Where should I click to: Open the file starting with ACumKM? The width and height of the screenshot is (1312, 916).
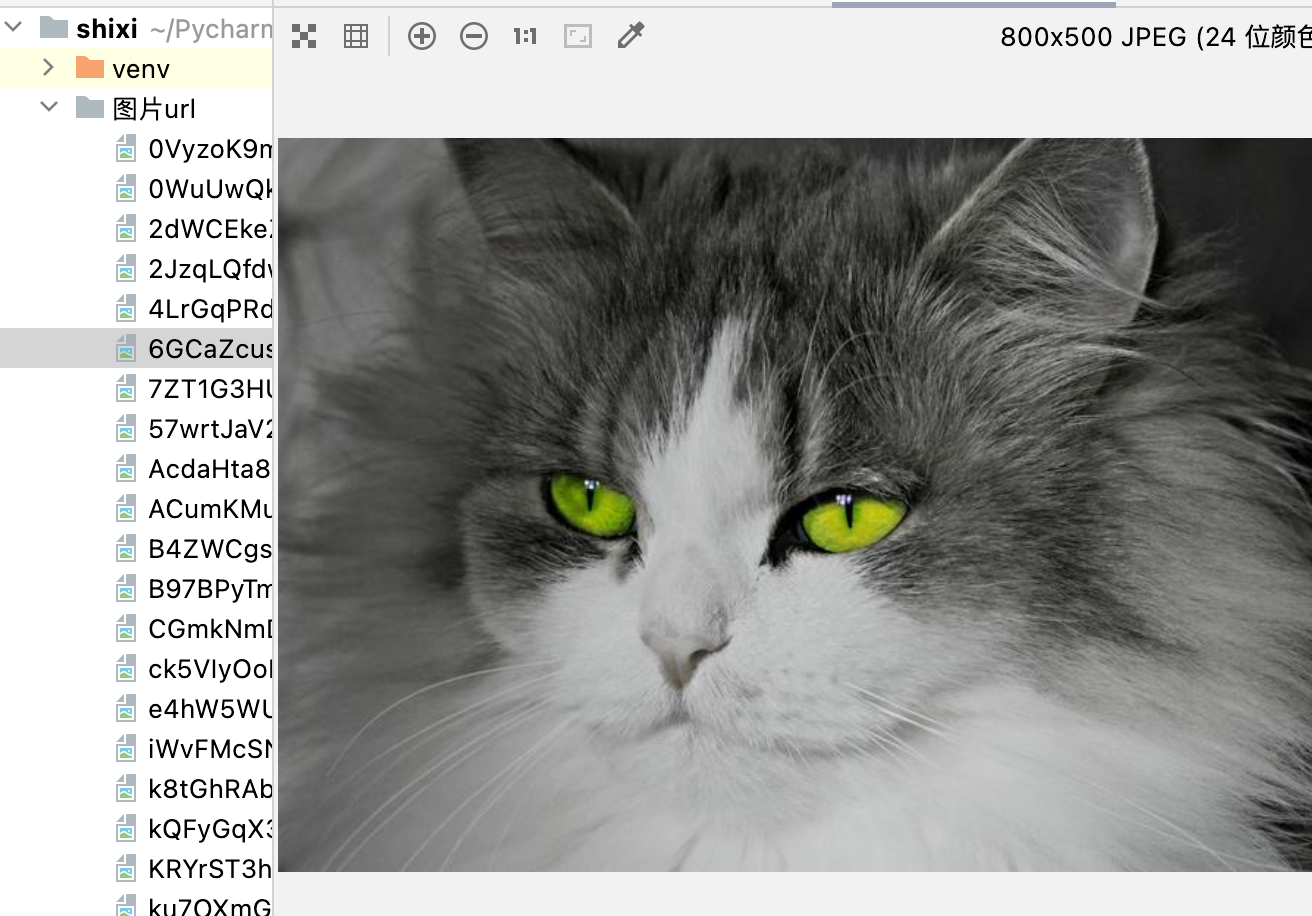(x=210, y=508)
